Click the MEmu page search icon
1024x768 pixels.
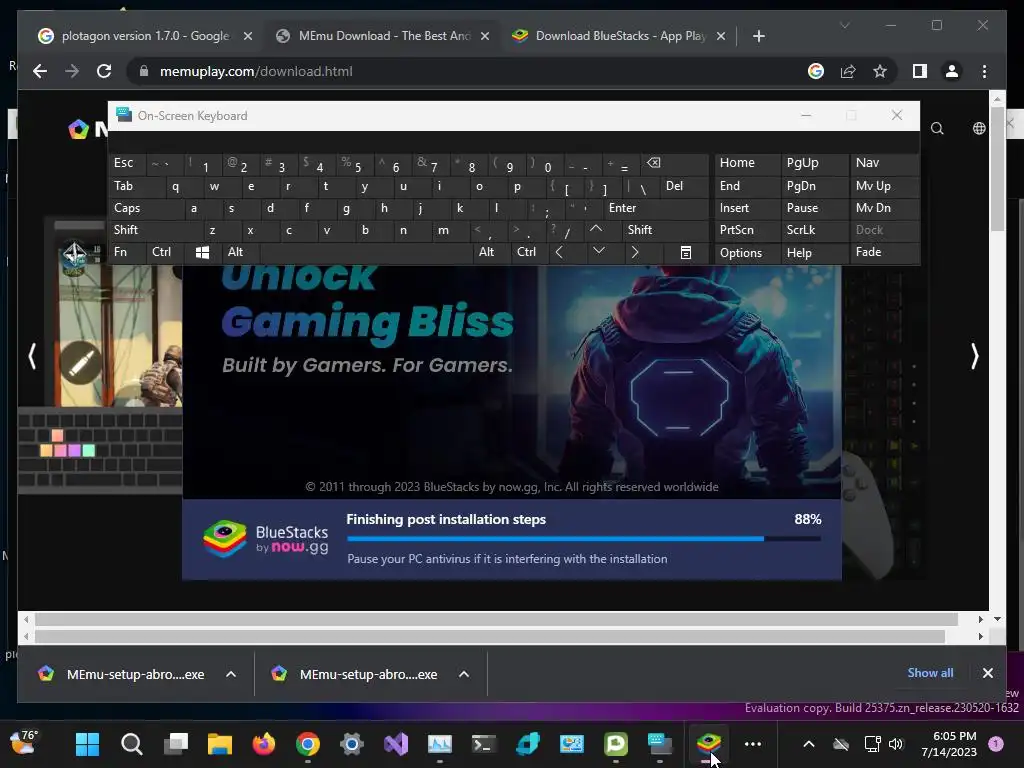click(937, 129)
